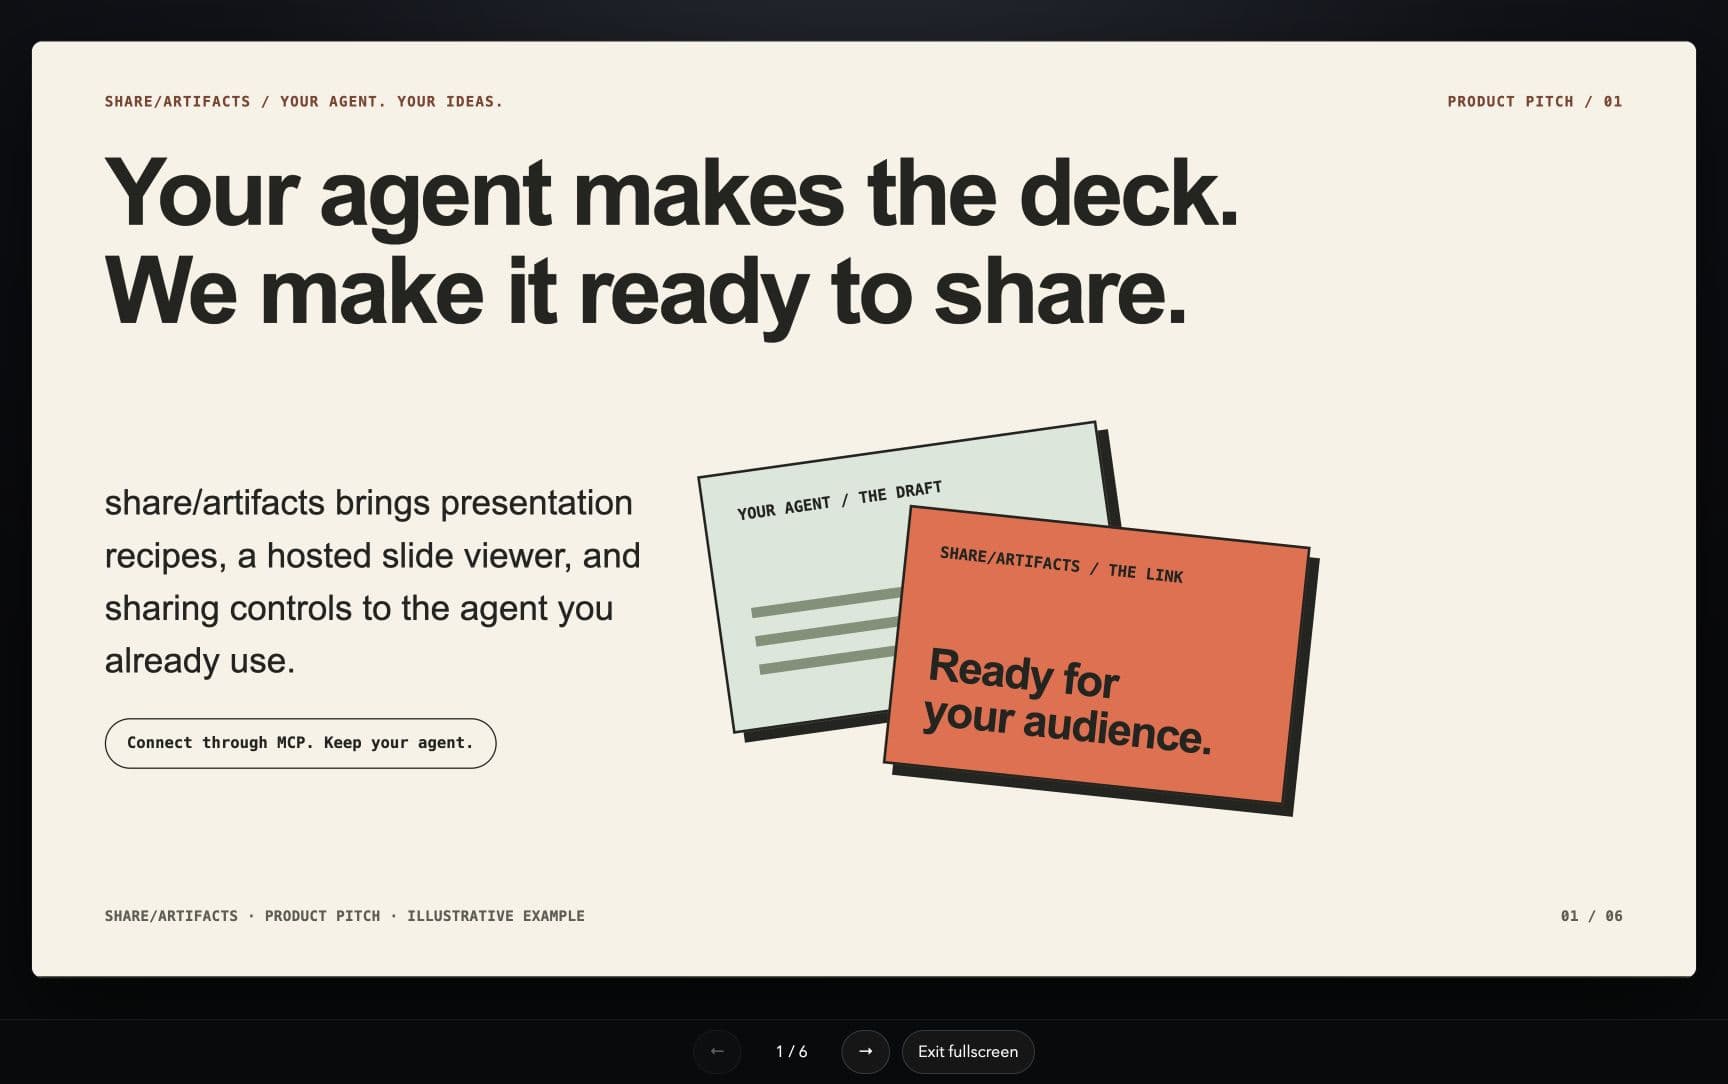This screenshot has width=1728, height=1084.
Task: Click the paragraph starting 'share/artifacts brings presentation'
Action: point(372,581)
